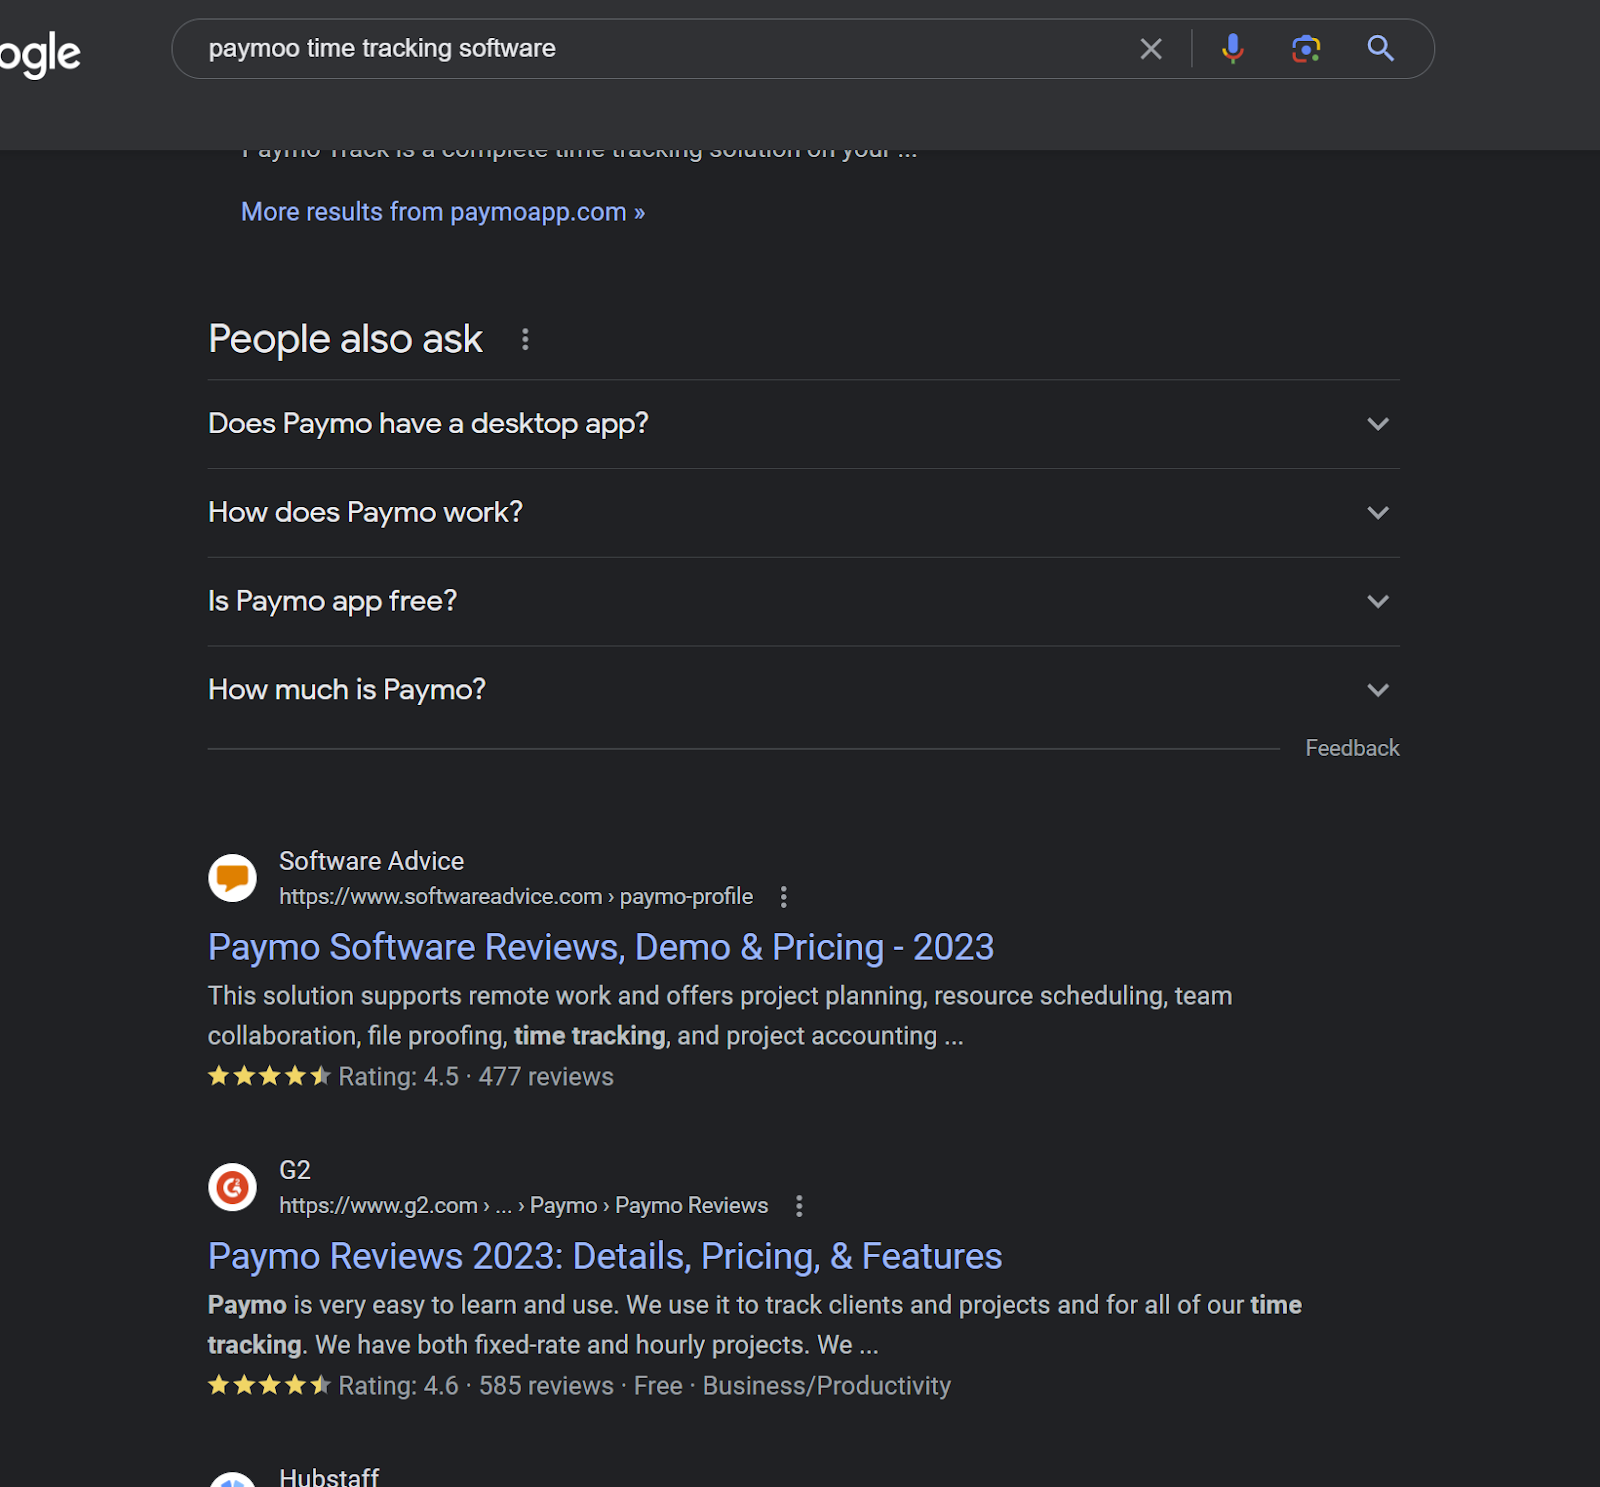Click the g2.com Paymo Reviews URL
The width and height of the screenshot is (1600, 1487).
pos(523,1206)
